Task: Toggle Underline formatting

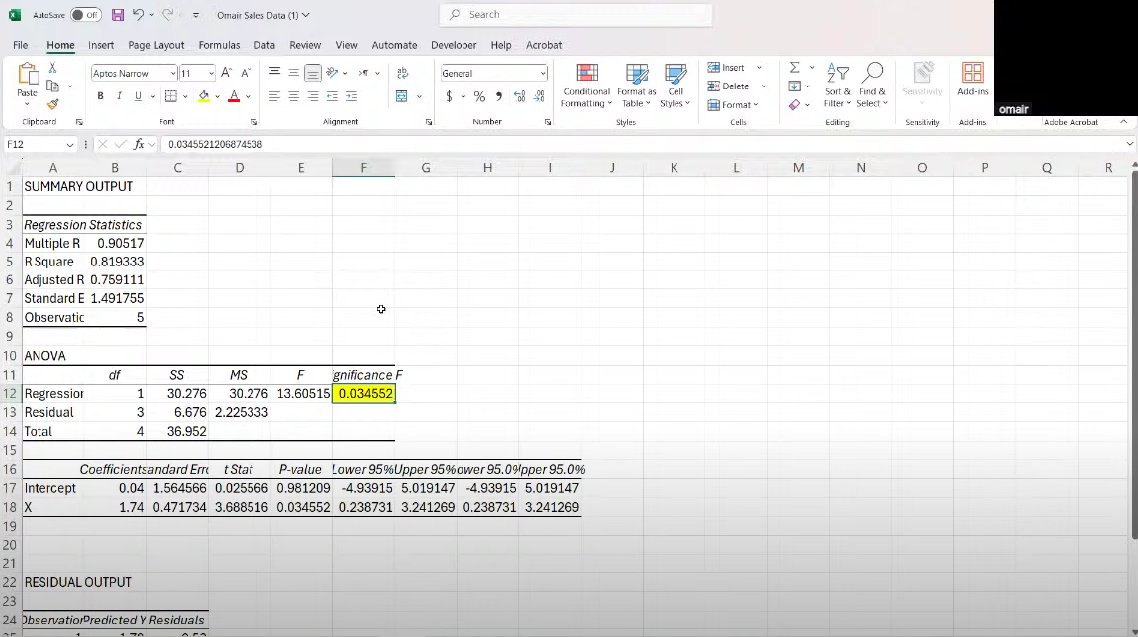Action: pyautogui.click(x=138, y=96)
